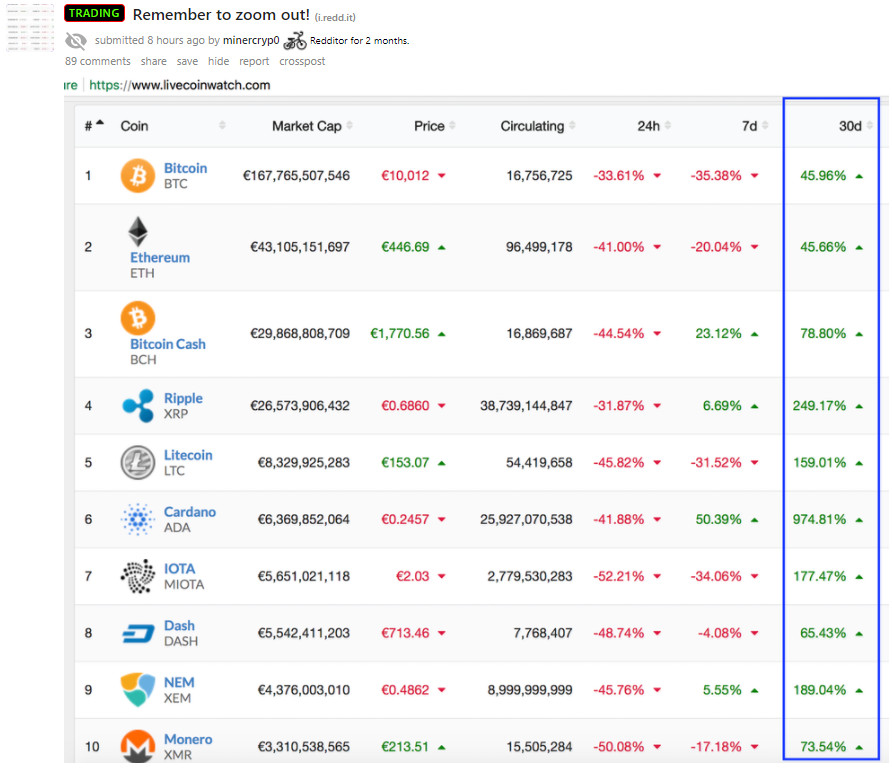Open the IOTA coin name link
The image size is (892, 768).
pos(180,568)
